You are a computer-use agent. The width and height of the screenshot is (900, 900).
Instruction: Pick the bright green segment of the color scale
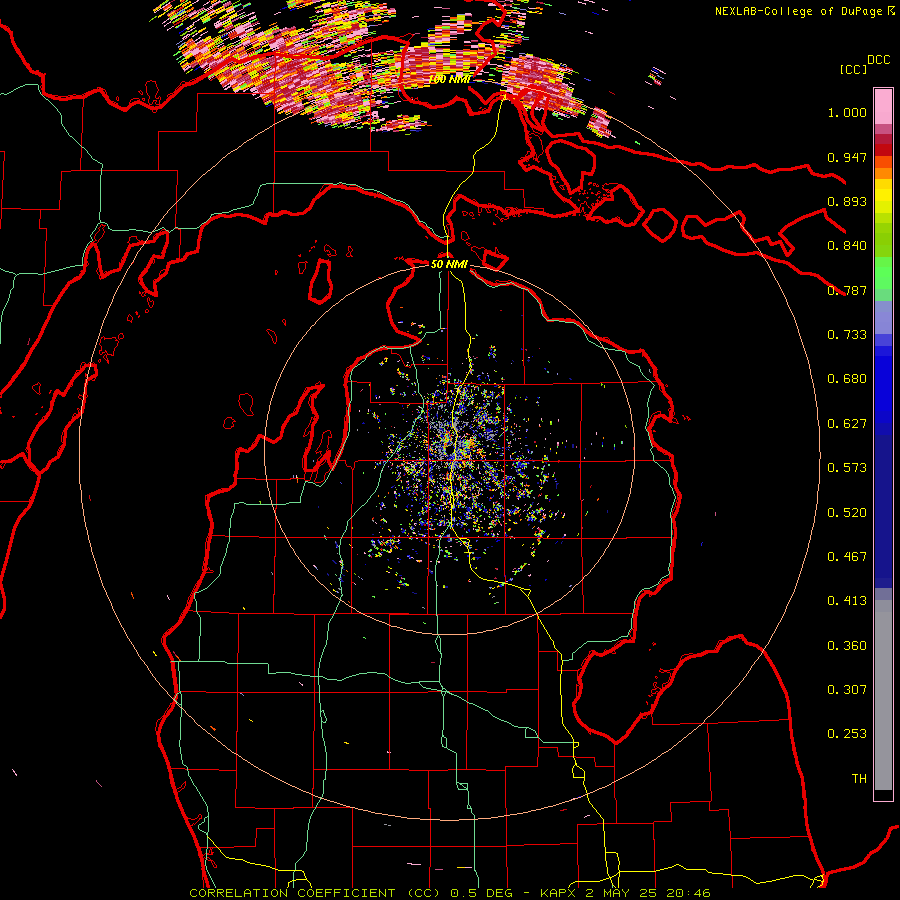pyautogui.click(x=883, y=273)
